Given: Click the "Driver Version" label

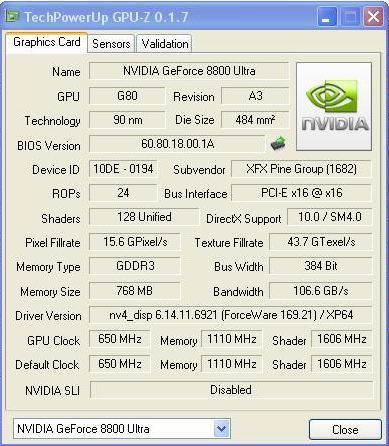Looking at the screenshot, I should pos(48,316).
